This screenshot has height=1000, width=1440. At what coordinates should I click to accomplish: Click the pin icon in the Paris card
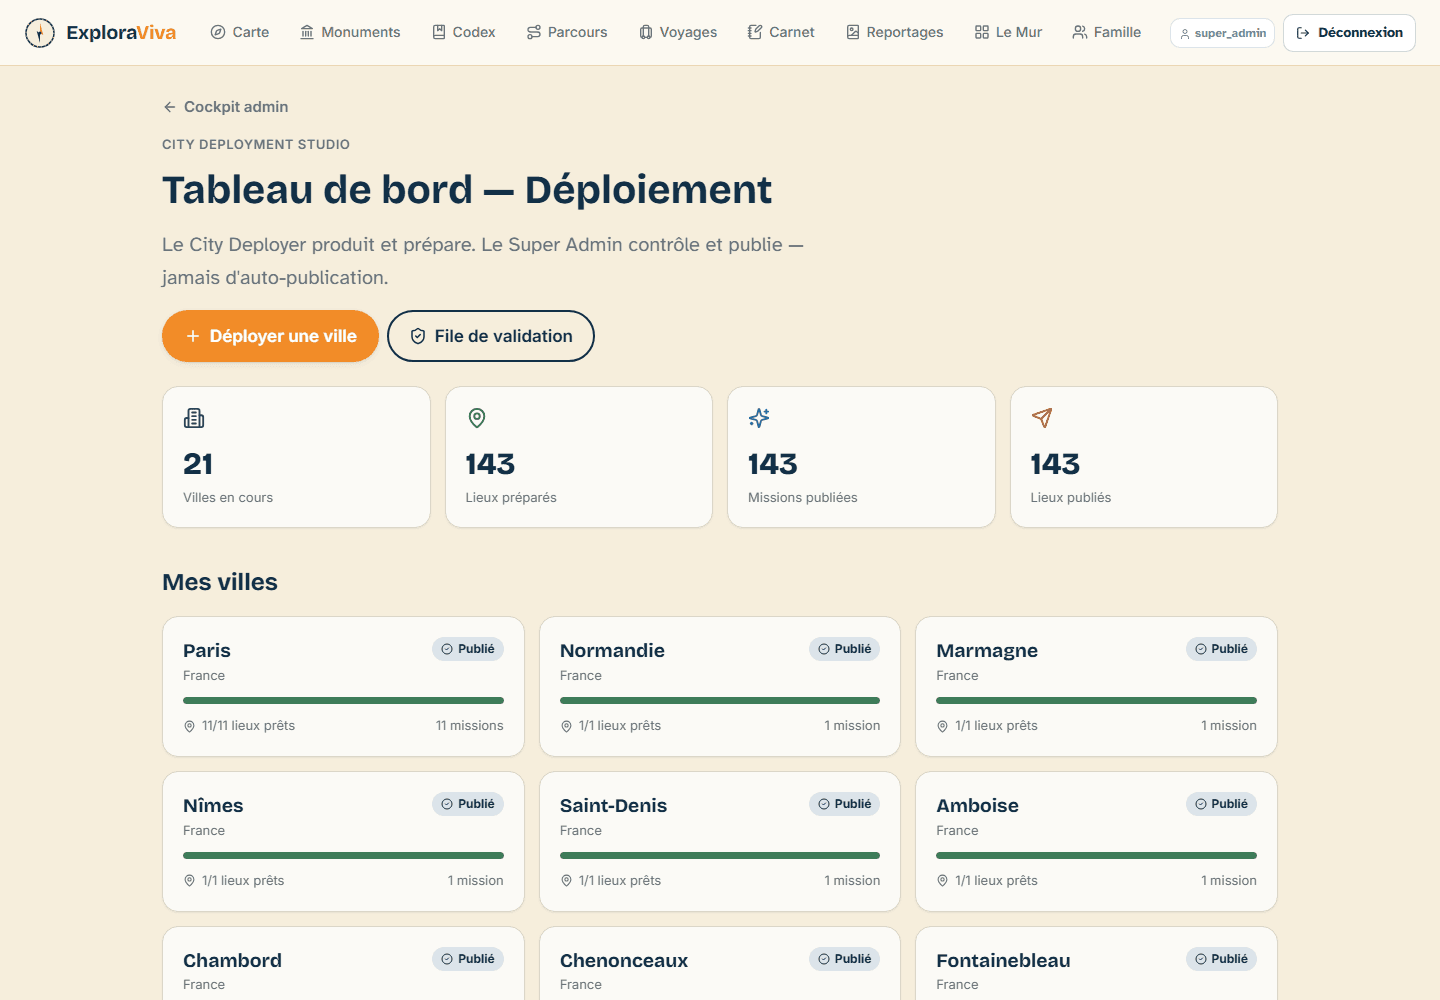pos(189,726)
